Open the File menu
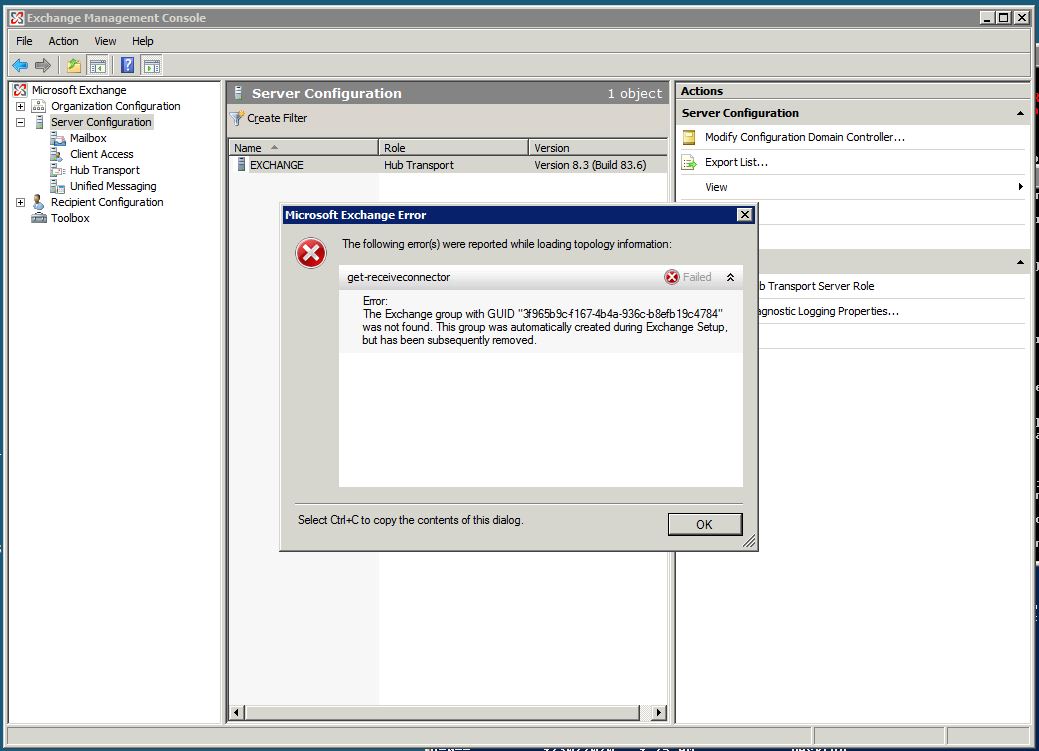The image size is (1039, 751). click(25, 41)
